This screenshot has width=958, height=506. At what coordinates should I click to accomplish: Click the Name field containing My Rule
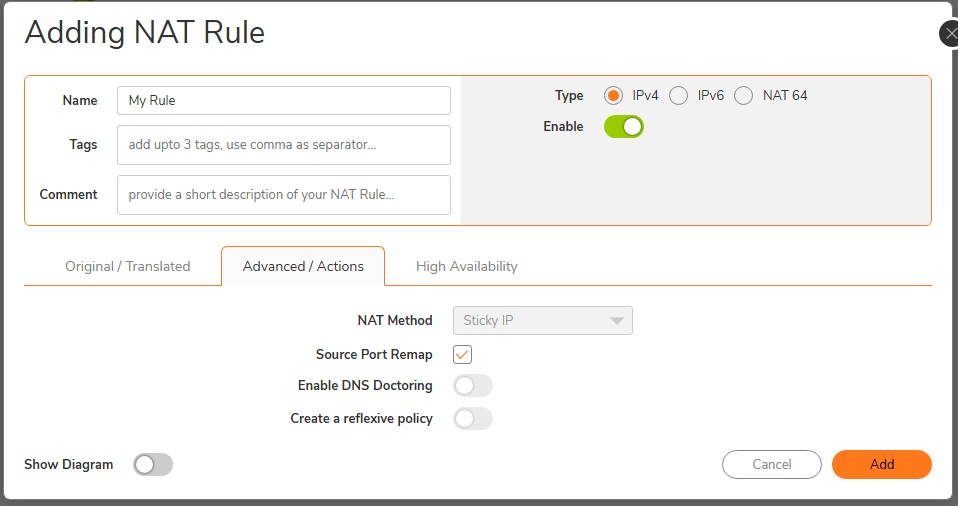coord(283,101)
